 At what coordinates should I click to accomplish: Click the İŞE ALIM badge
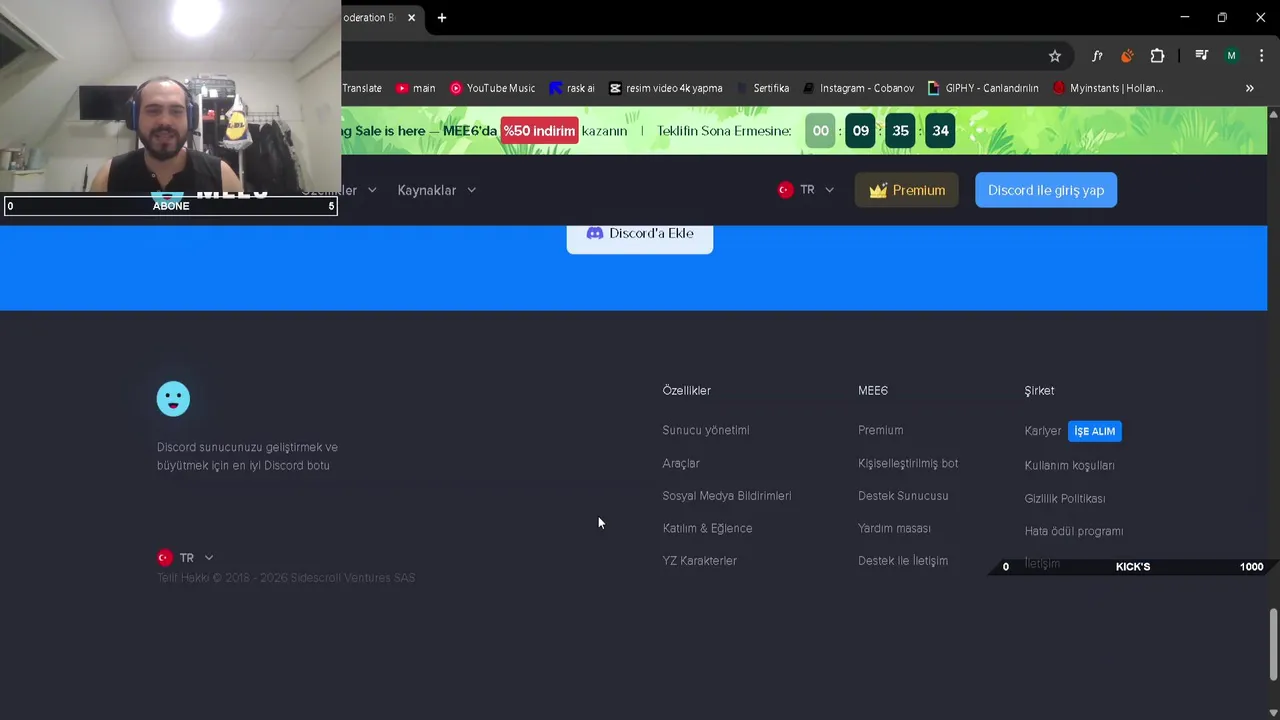(1094, 431)
